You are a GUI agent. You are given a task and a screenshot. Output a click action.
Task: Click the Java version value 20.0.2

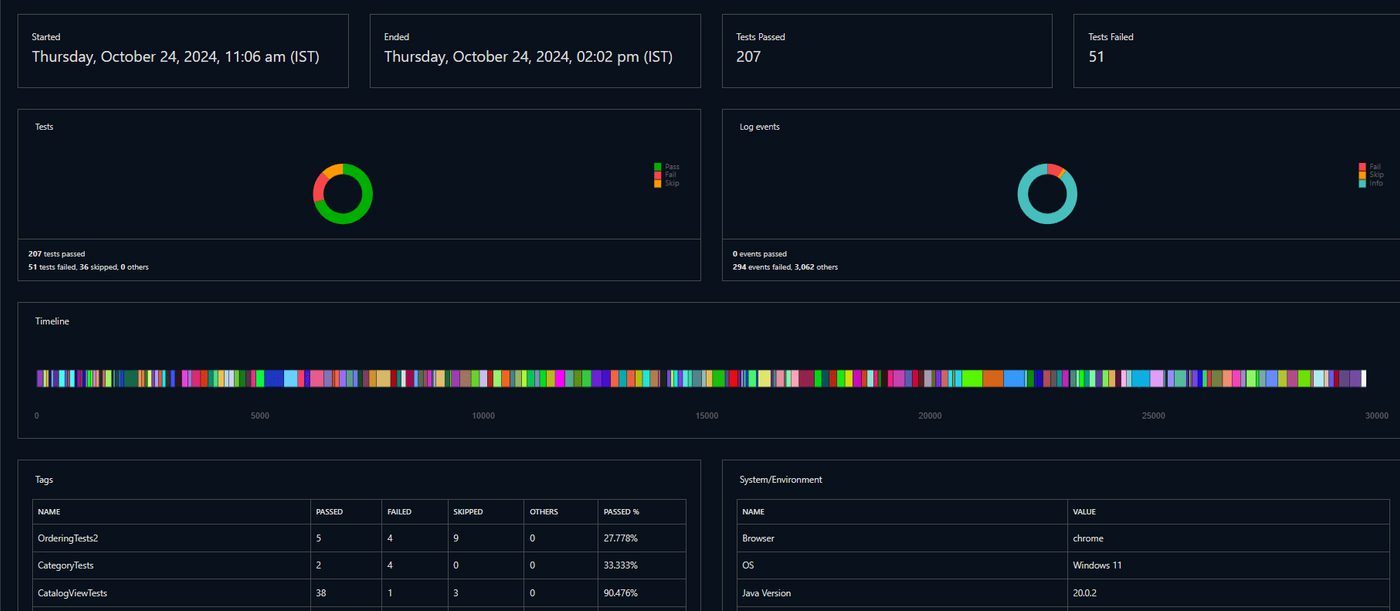point(1086,593)
